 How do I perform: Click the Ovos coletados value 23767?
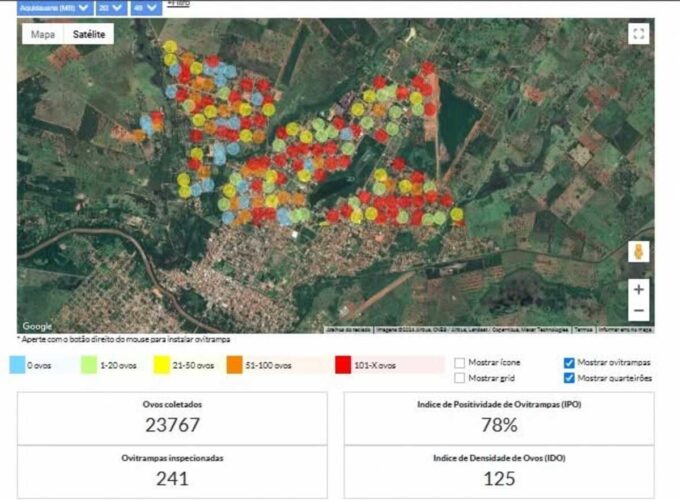pyautogui.click(x=172, y=425)
